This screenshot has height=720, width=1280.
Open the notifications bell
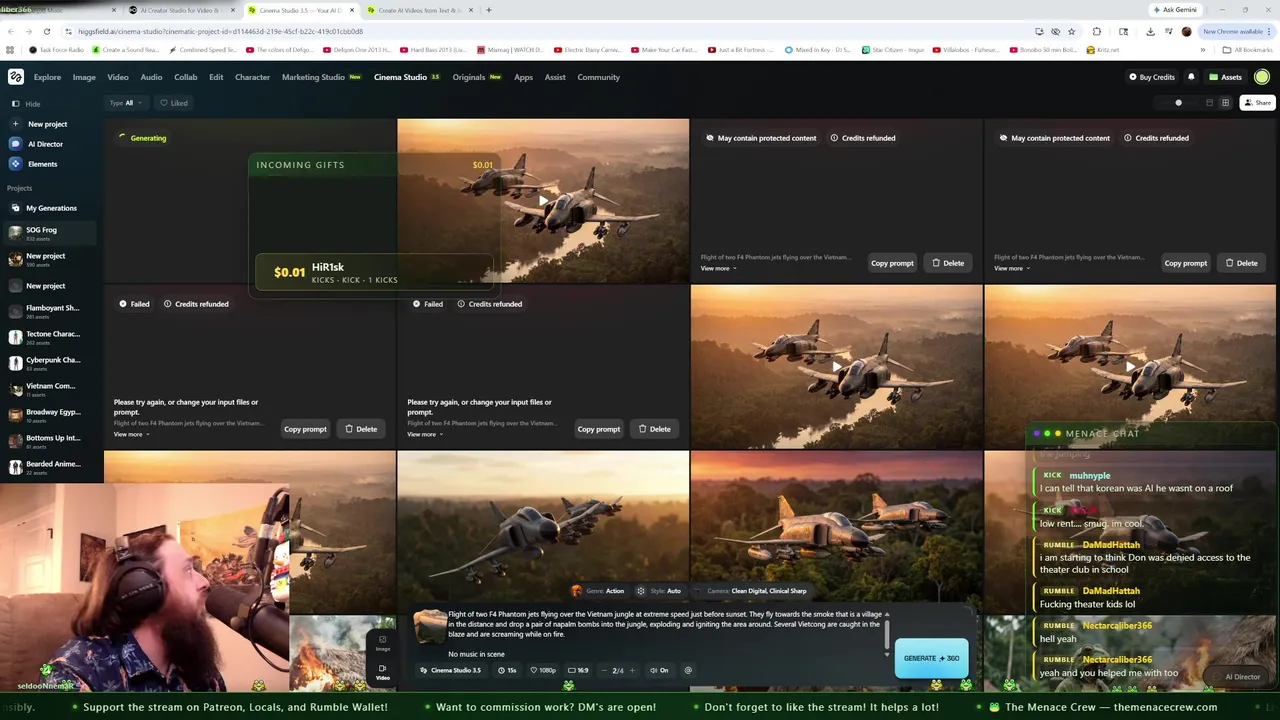(x=1191, y=77)
